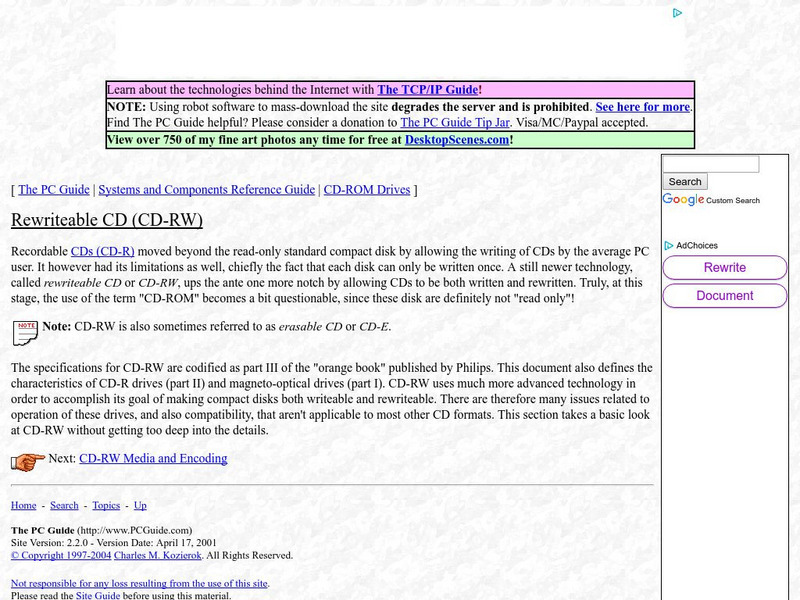Open the Topics footer link

pos(106,505)
